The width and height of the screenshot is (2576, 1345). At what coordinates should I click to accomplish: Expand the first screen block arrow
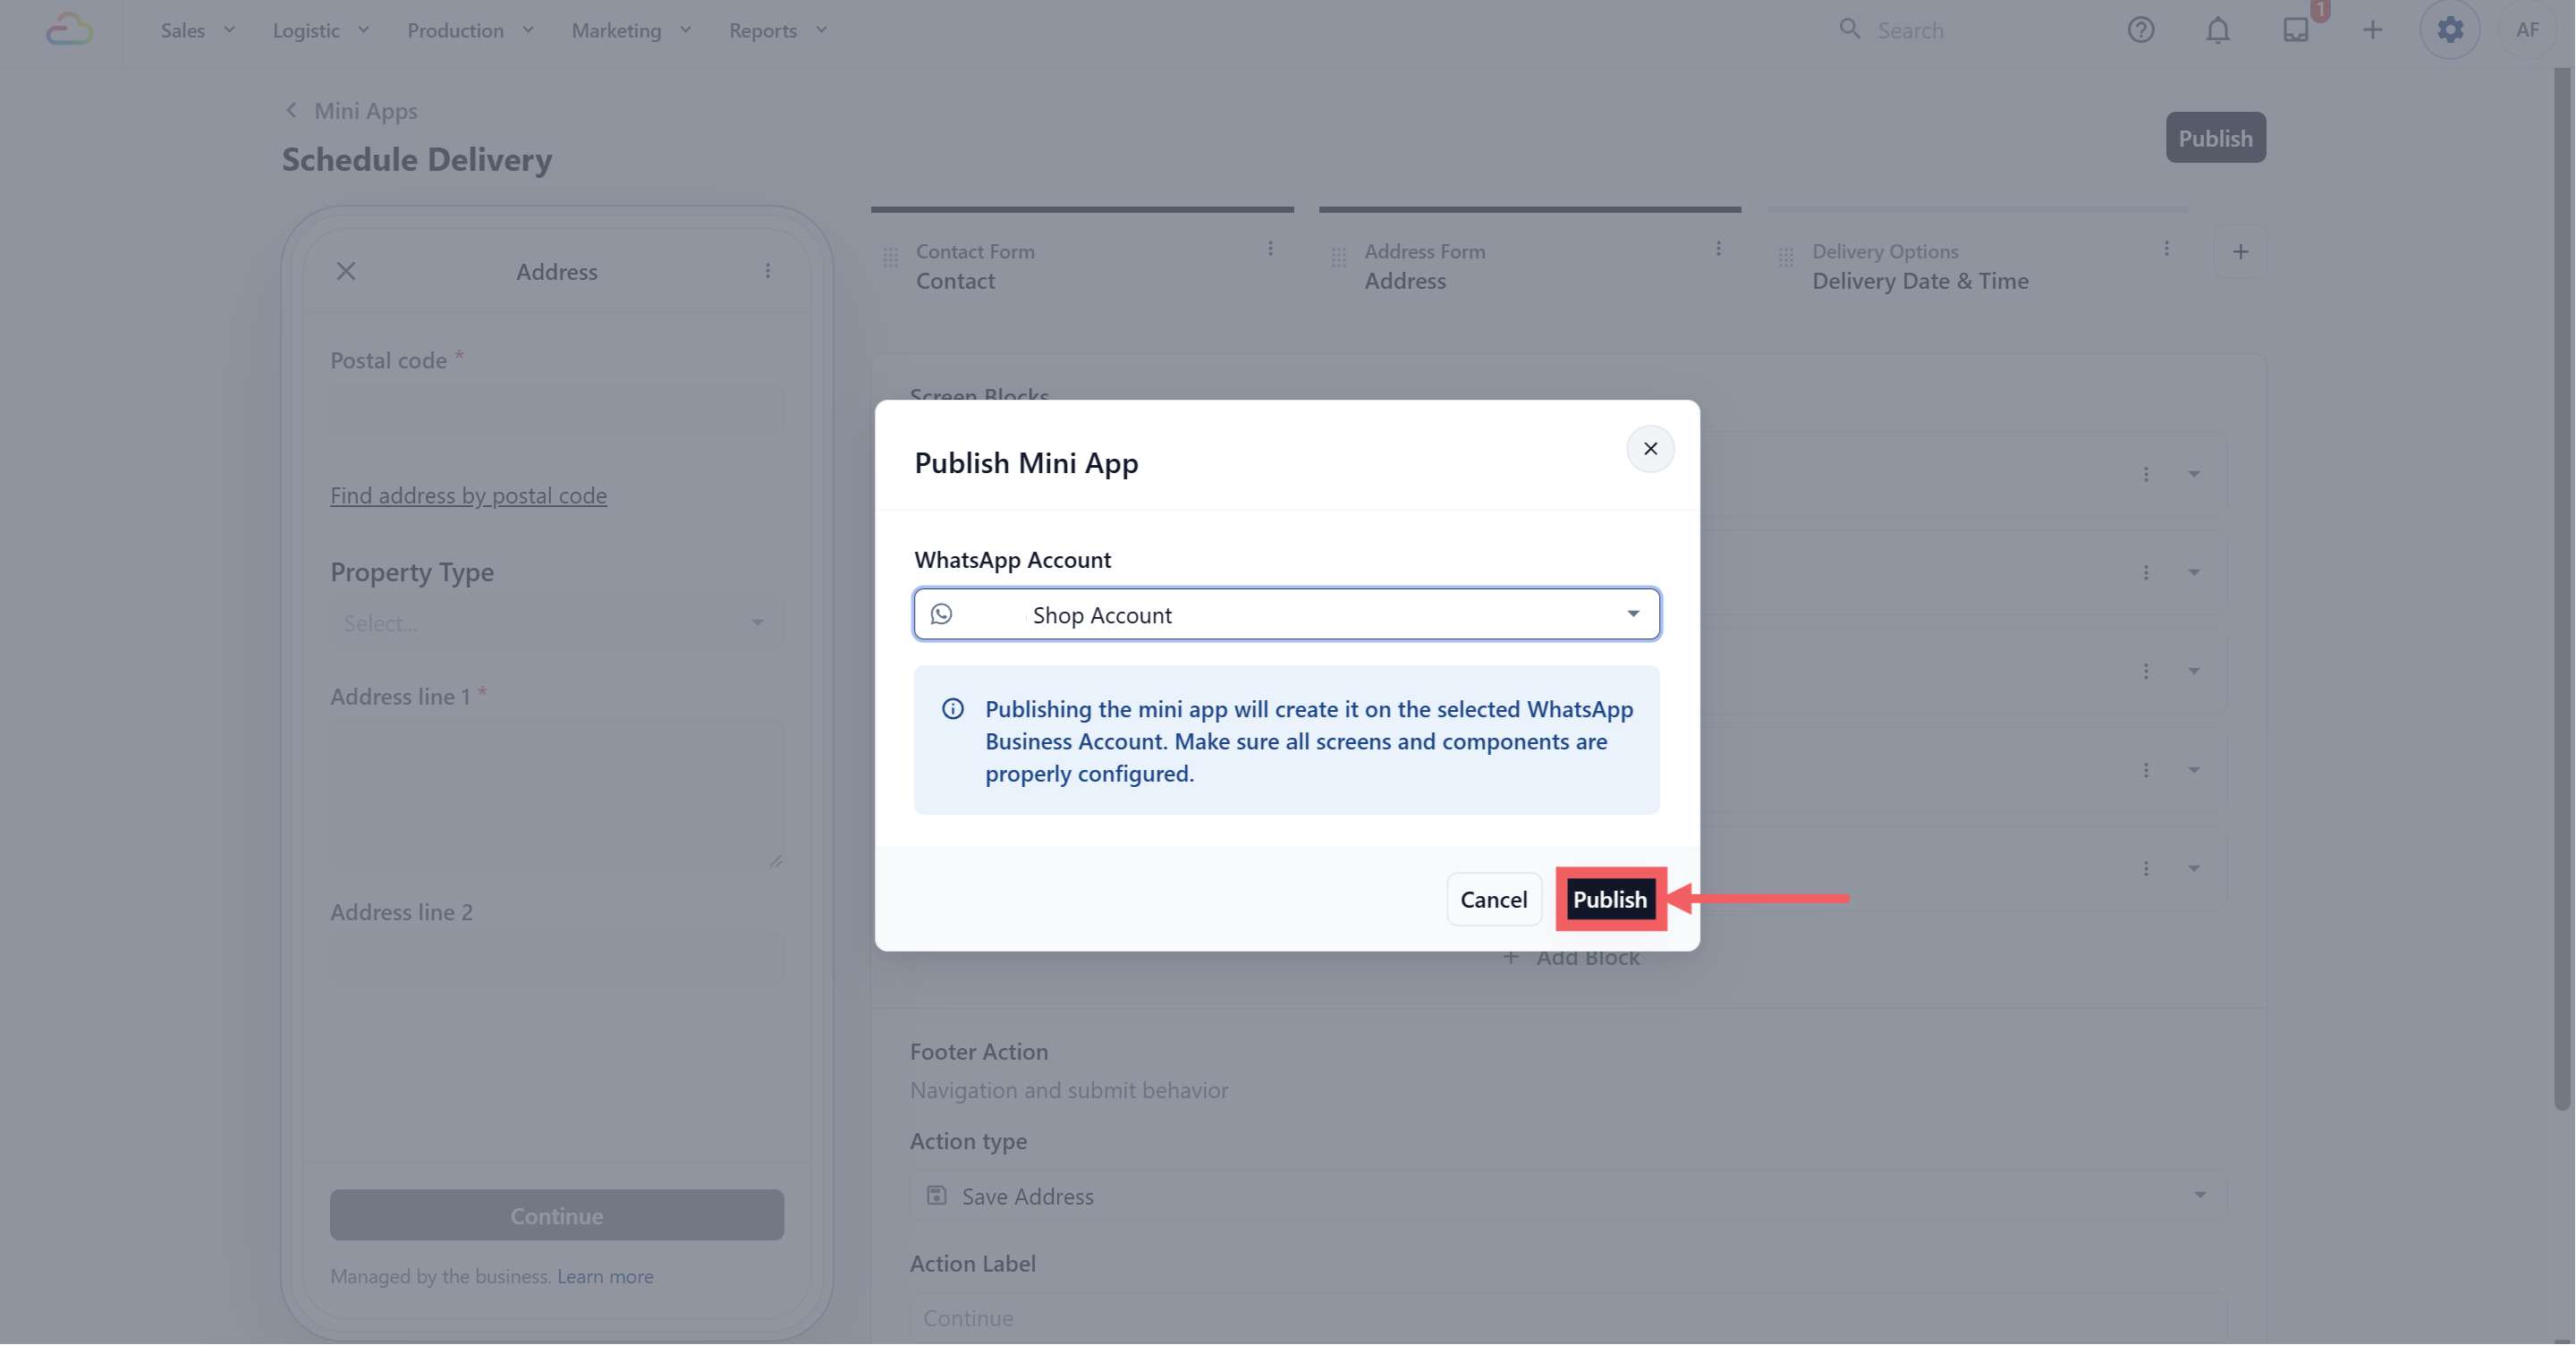(x=2194, y=474)
